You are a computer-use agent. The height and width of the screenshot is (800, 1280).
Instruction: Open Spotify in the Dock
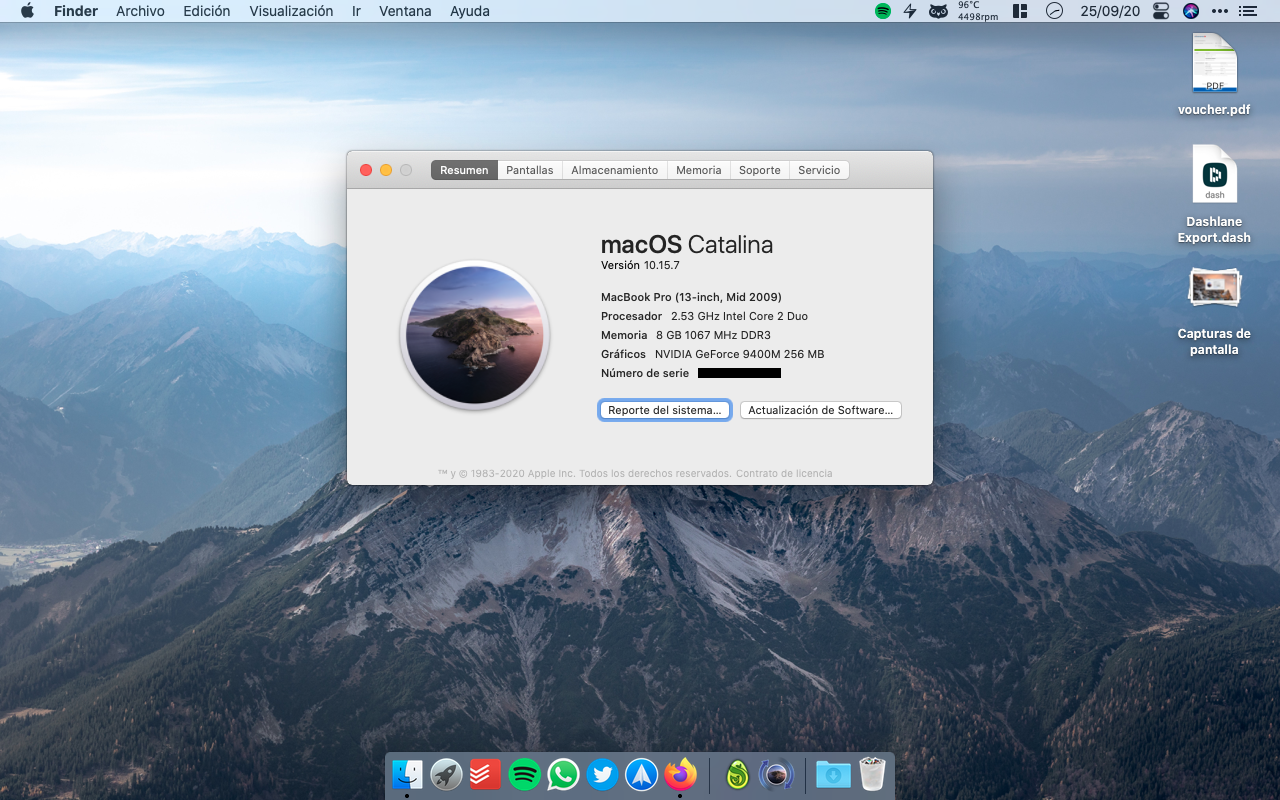(x=524, y=774)
